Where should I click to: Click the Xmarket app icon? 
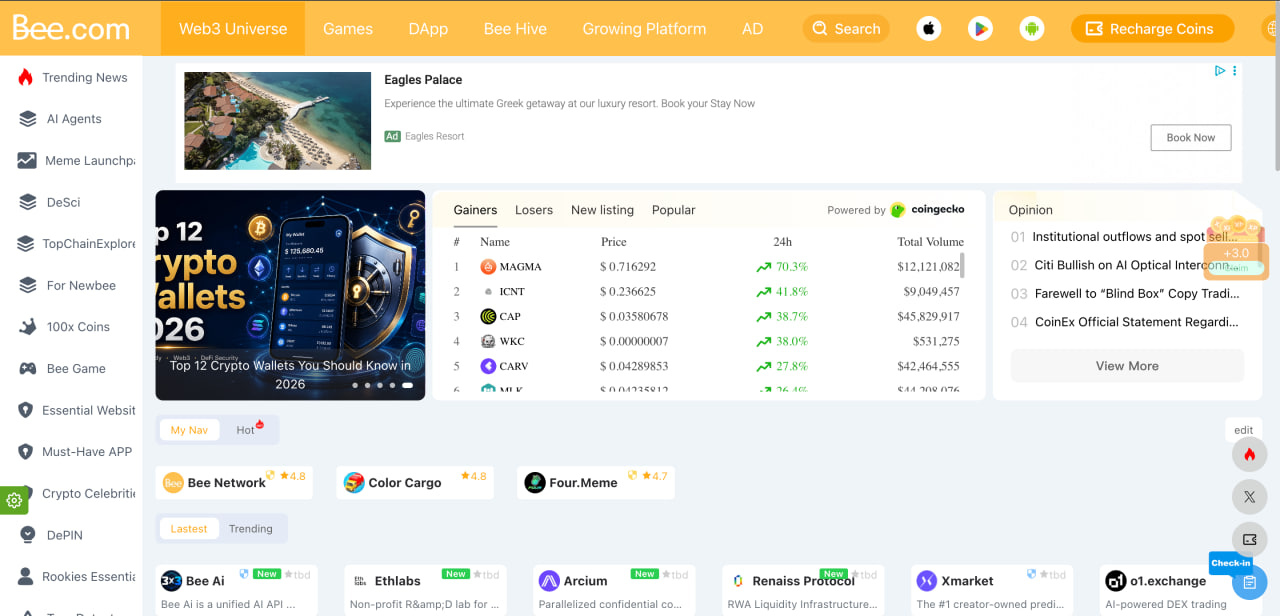pos(927,581)
